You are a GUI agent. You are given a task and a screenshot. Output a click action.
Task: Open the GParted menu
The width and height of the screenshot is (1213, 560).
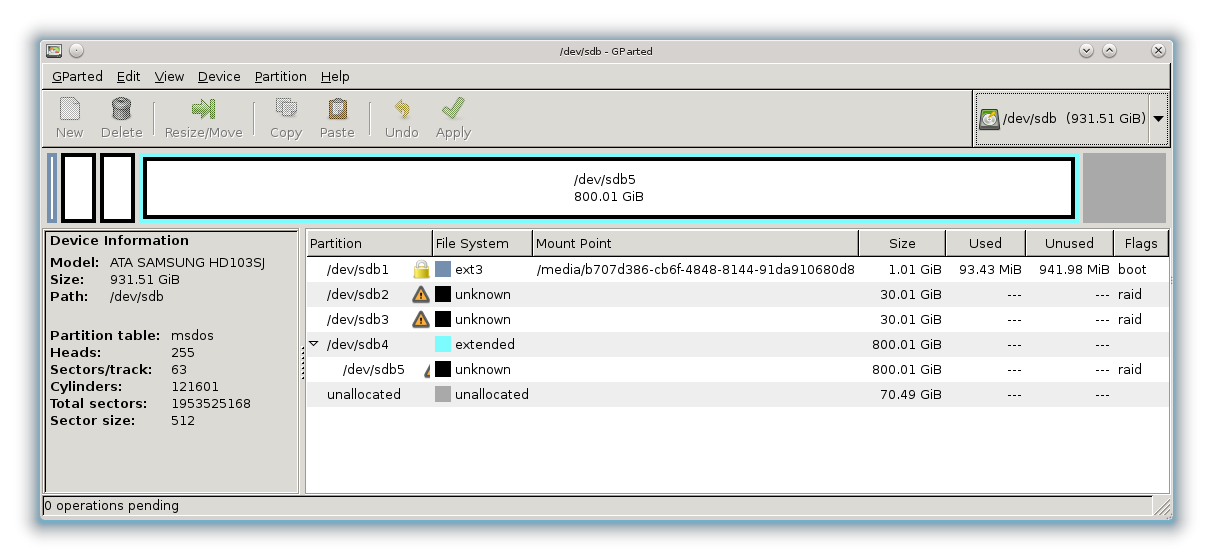(77, 77)
